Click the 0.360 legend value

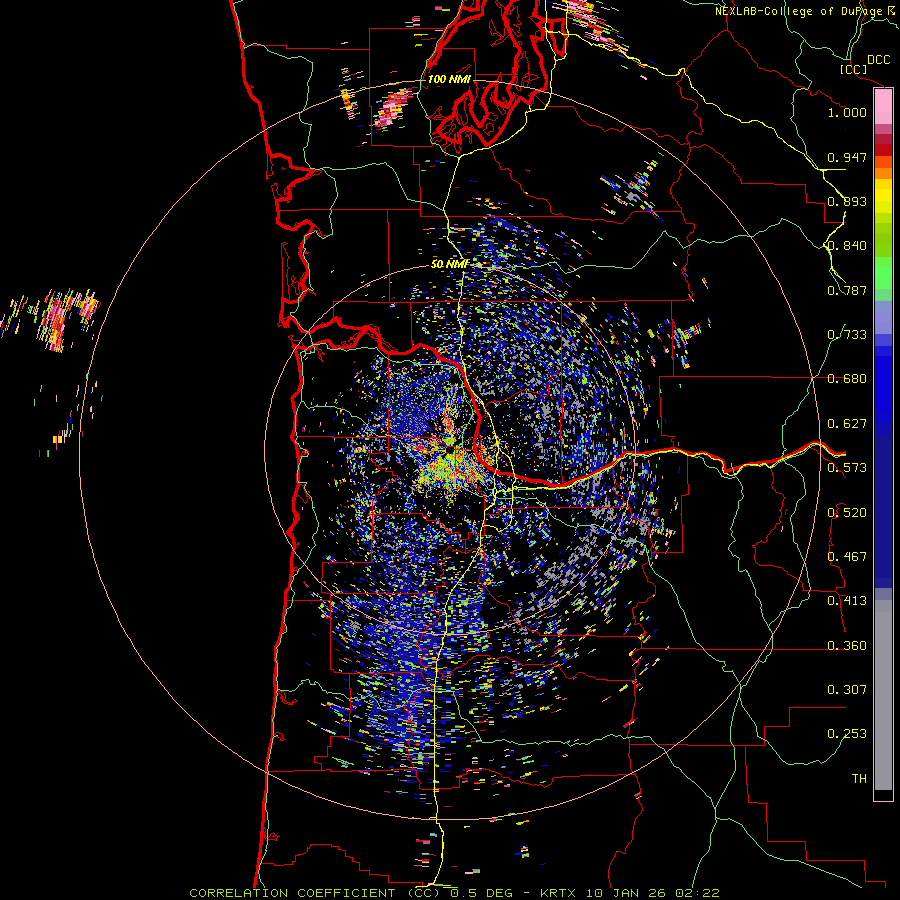pos(847,646)
